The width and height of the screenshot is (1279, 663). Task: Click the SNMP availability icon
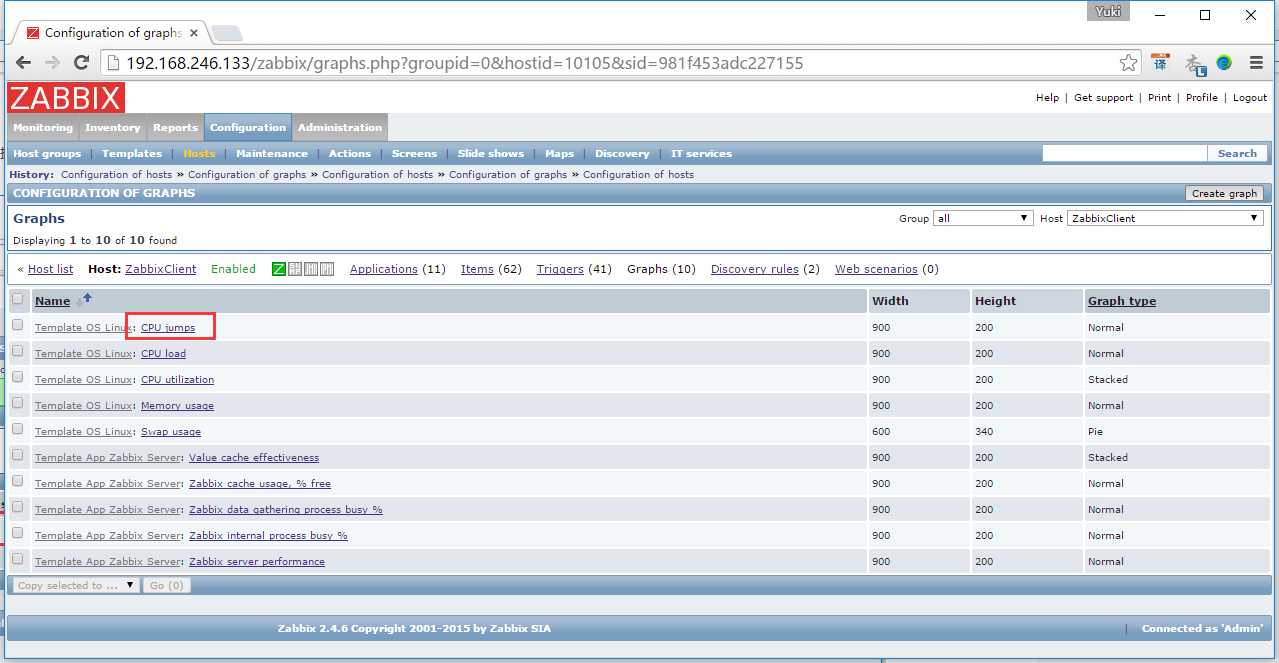coord(295,269)
